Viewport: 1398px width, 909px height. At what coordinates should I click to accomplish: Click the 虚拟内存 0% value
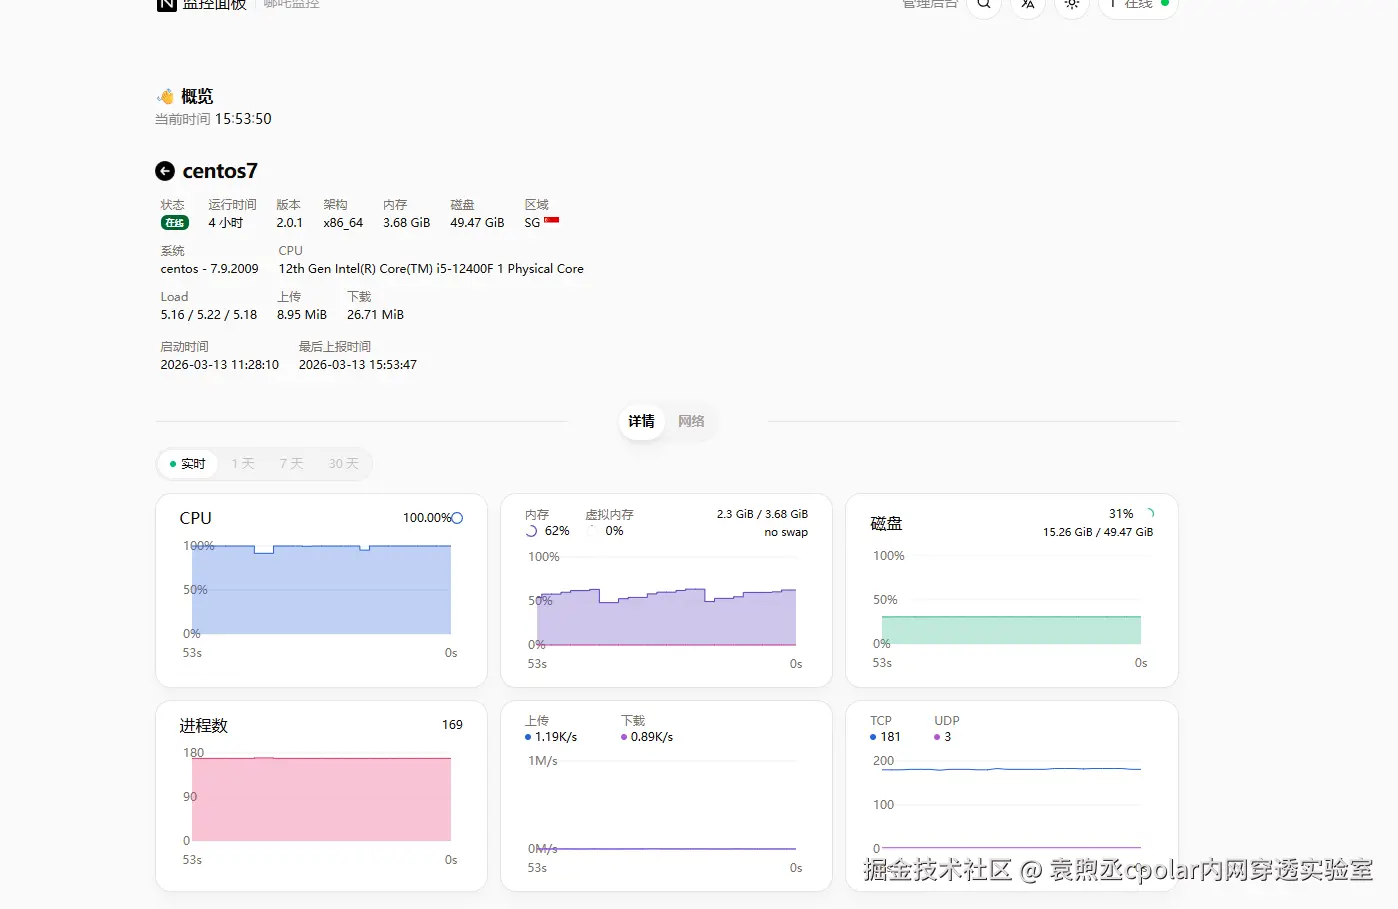tap(614, 531)
